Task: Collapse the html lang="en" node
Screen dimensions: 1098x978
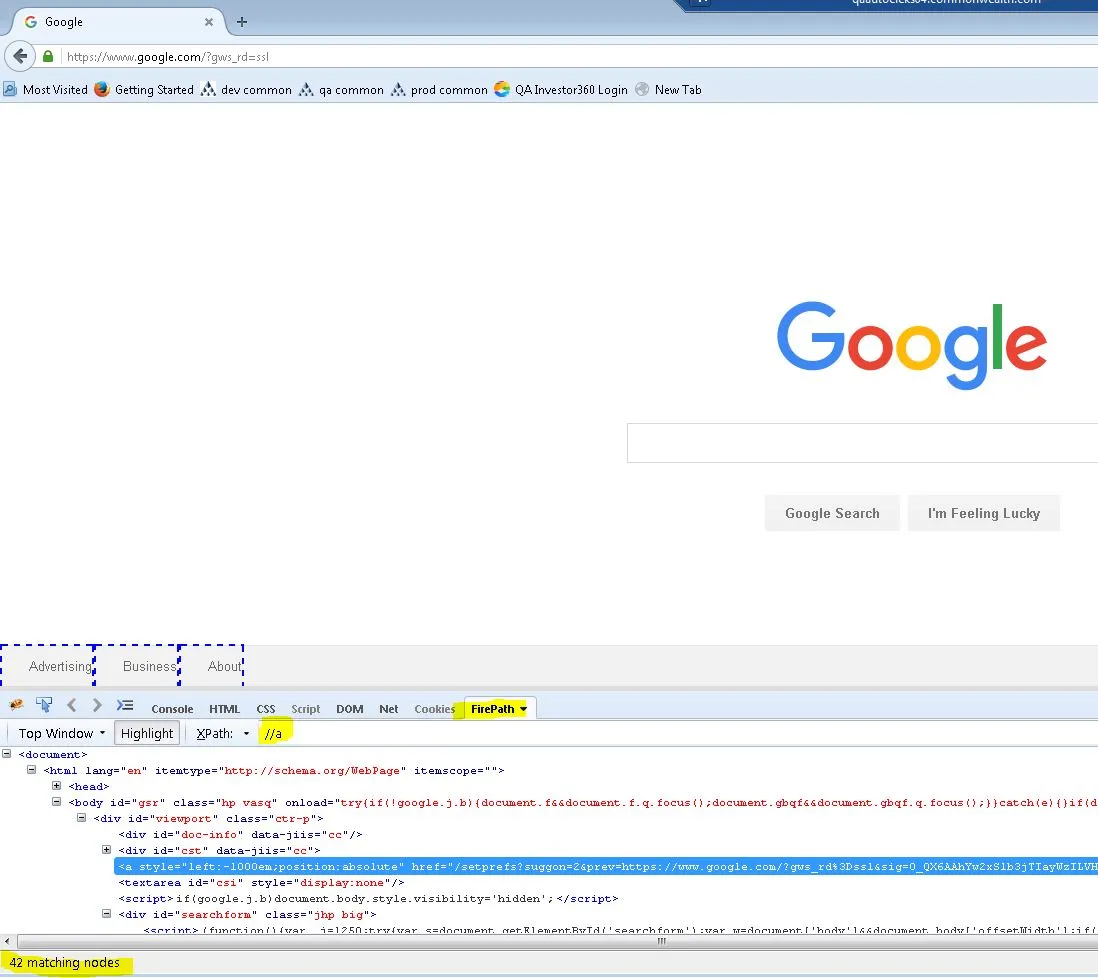Action: click(x=32, y=770)
